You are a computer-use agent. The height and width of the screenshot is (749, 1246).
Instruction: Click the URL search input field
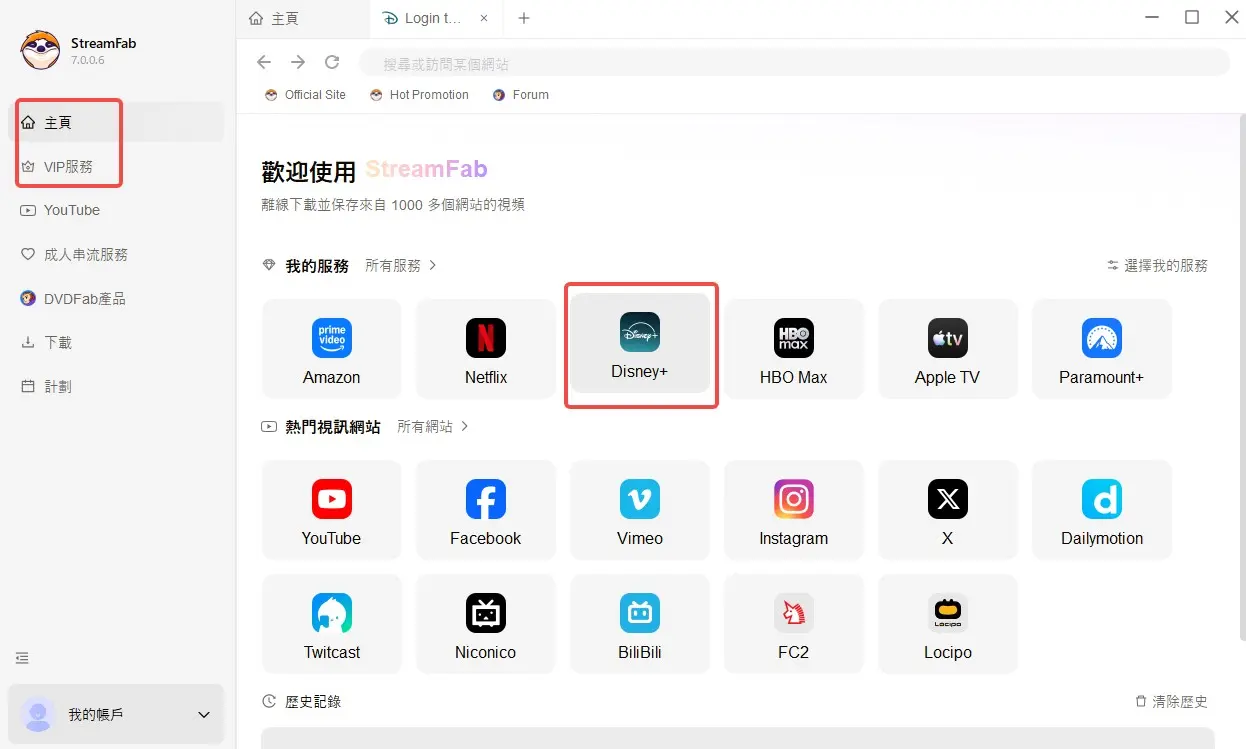(794, 63)
